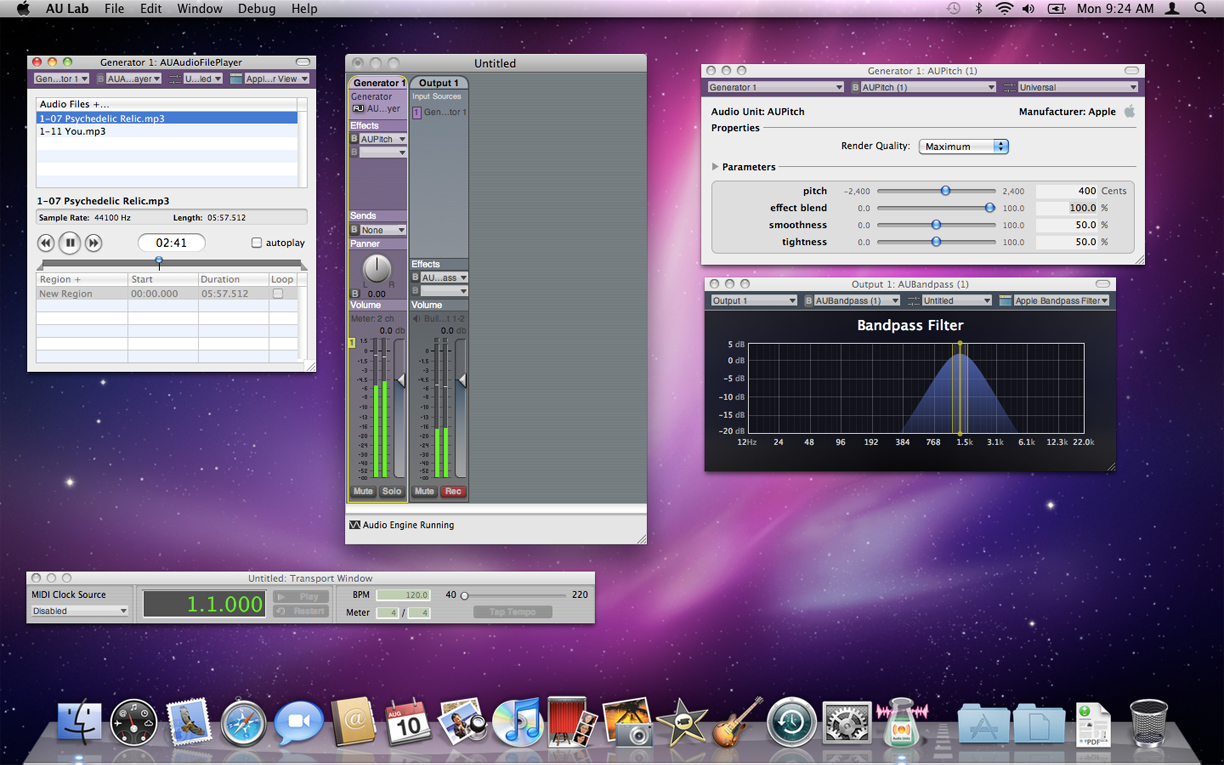Screen dimensions: 1224x765
Task: Click the Play button in Transport Window
Action: tap(300, 596)
